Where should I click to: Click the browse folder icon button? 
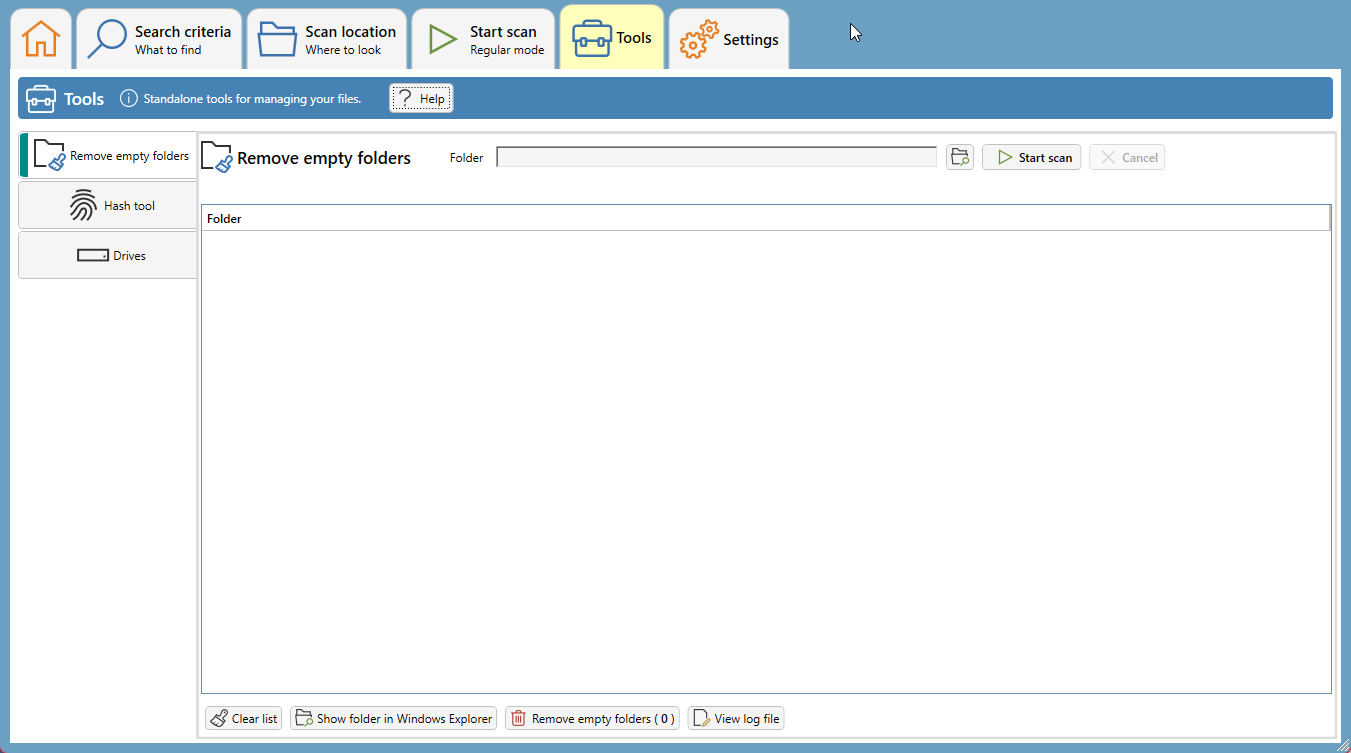(x=960, y=157)
